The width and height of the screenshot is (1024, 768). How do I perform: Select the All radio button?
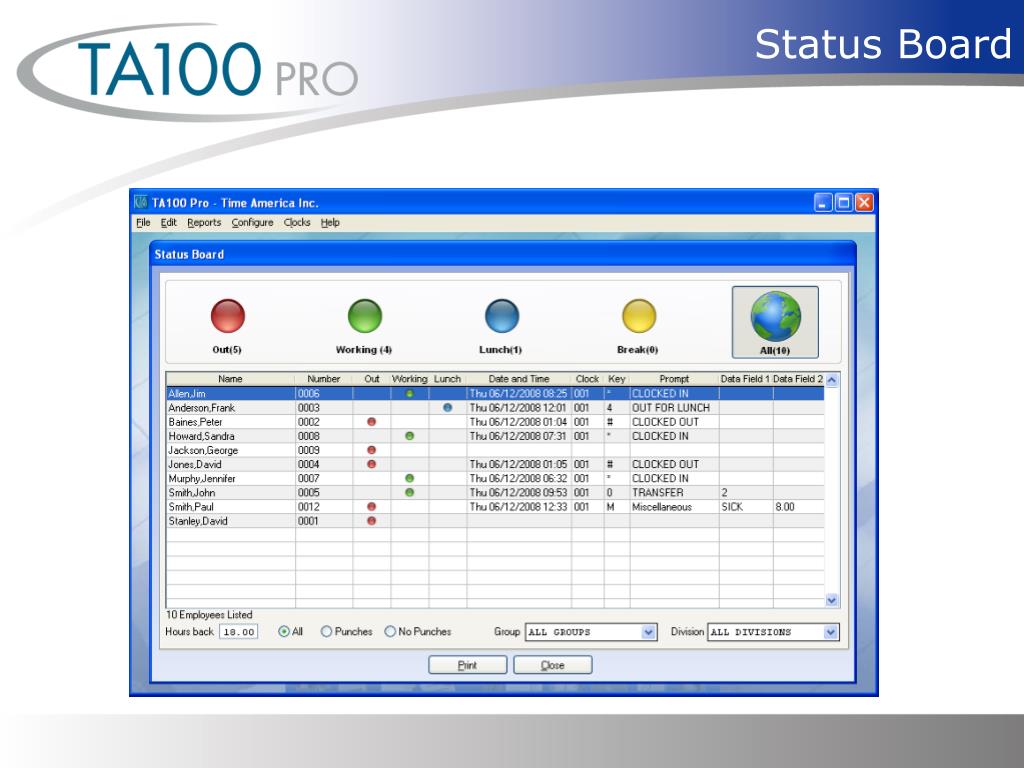click(283, 632)
